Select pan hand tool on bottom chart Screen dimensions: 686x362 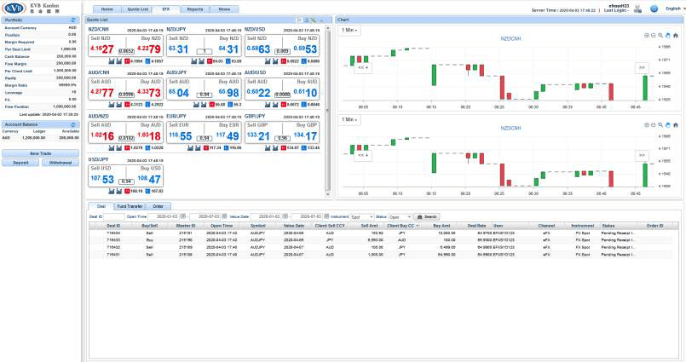pos(668,125)
